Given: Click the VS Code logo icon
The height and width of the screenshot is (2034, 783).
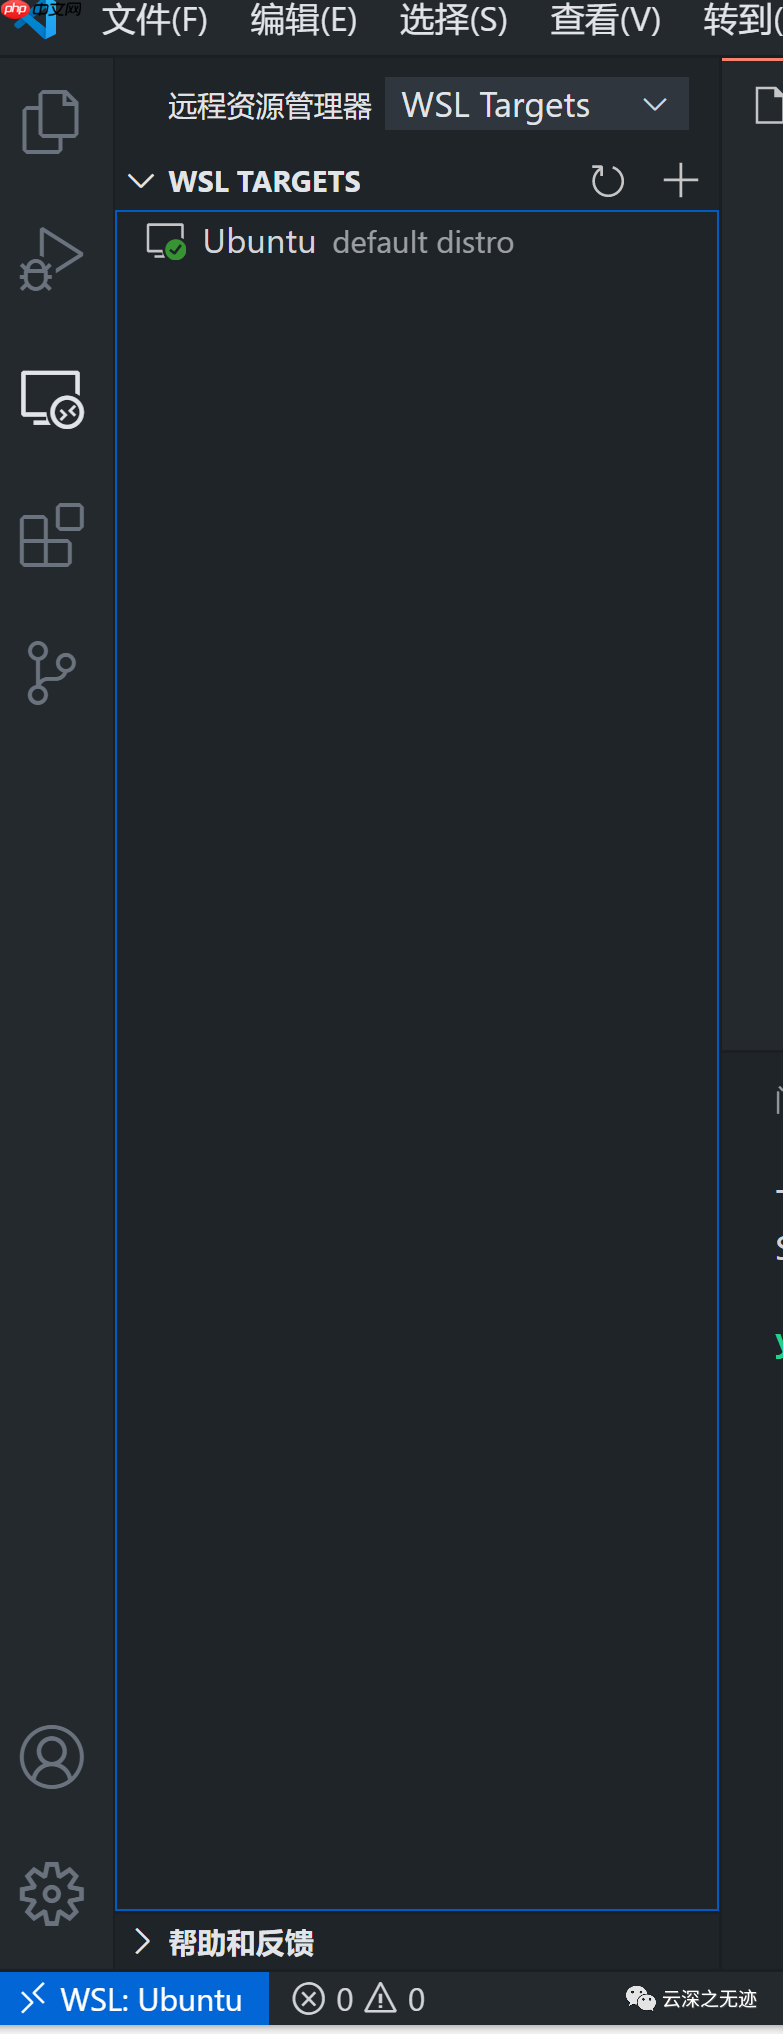Looking at the screenshot, I should point(36,18).
